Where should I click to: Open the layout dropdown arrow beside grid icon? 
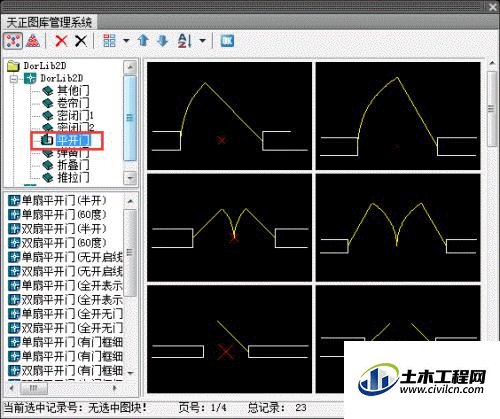126,41
